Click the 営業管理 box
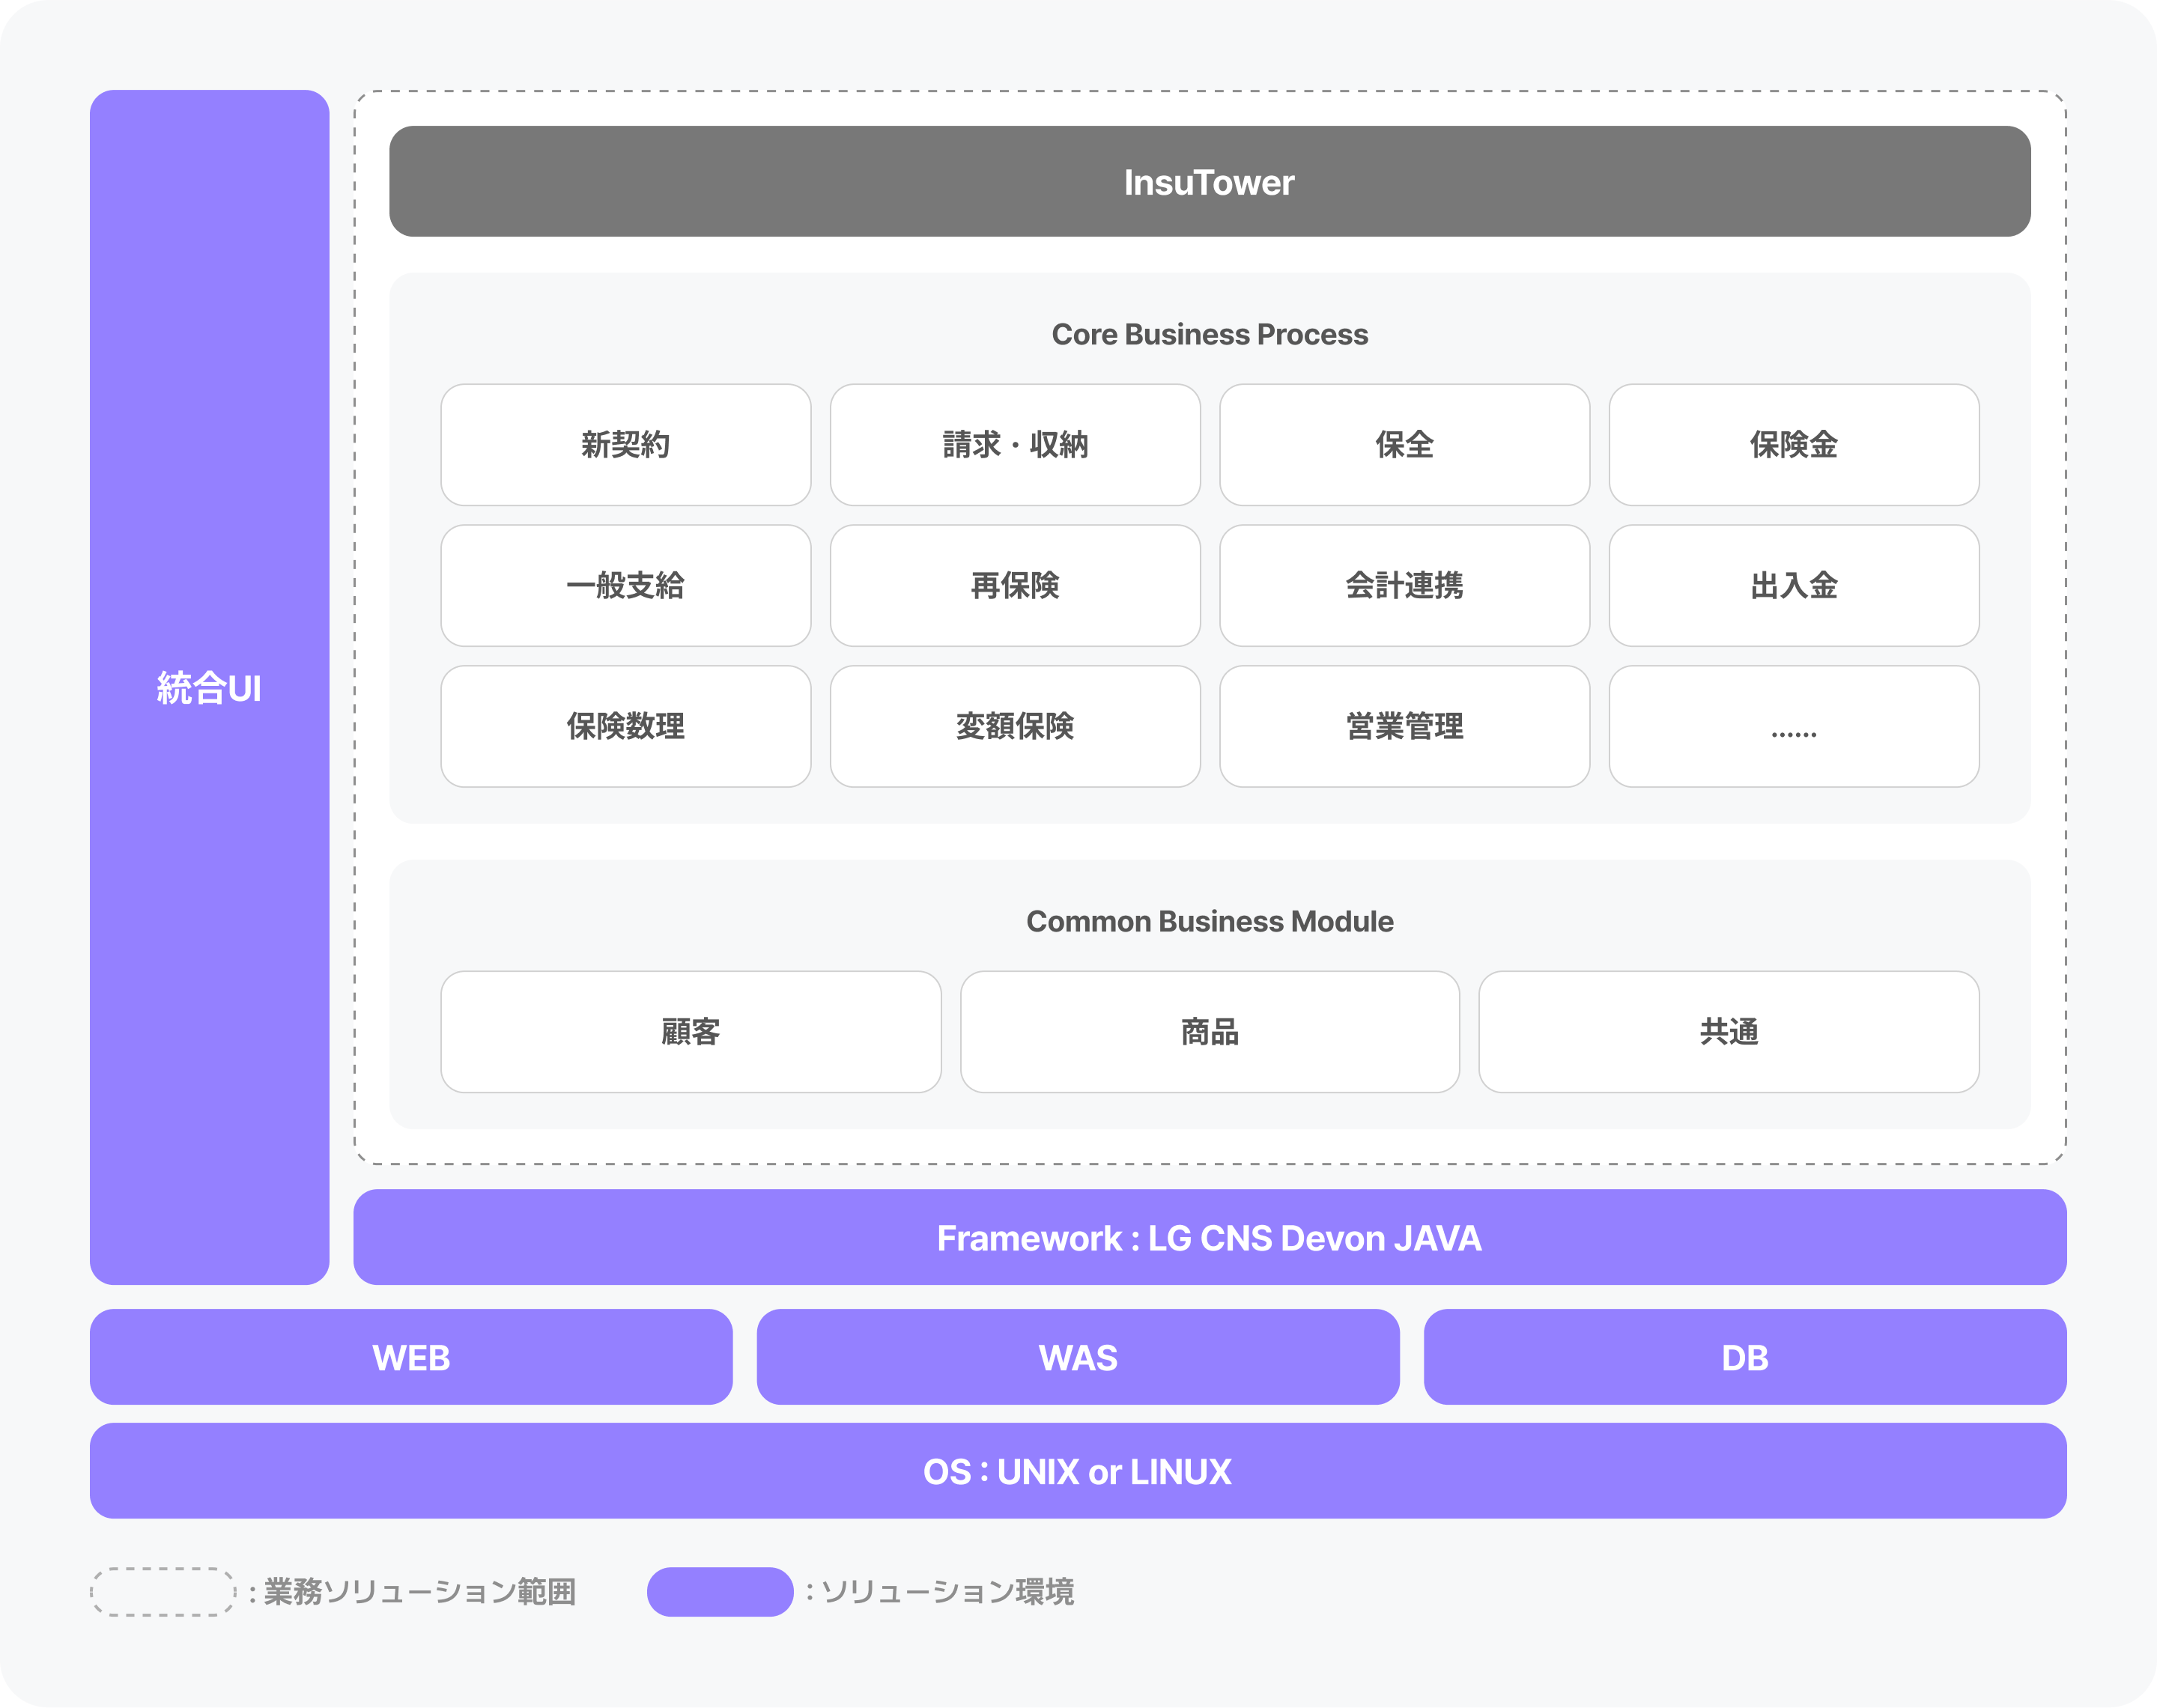The height and width of the screenshot is (1708, 2157). [x=1404, y=727]
